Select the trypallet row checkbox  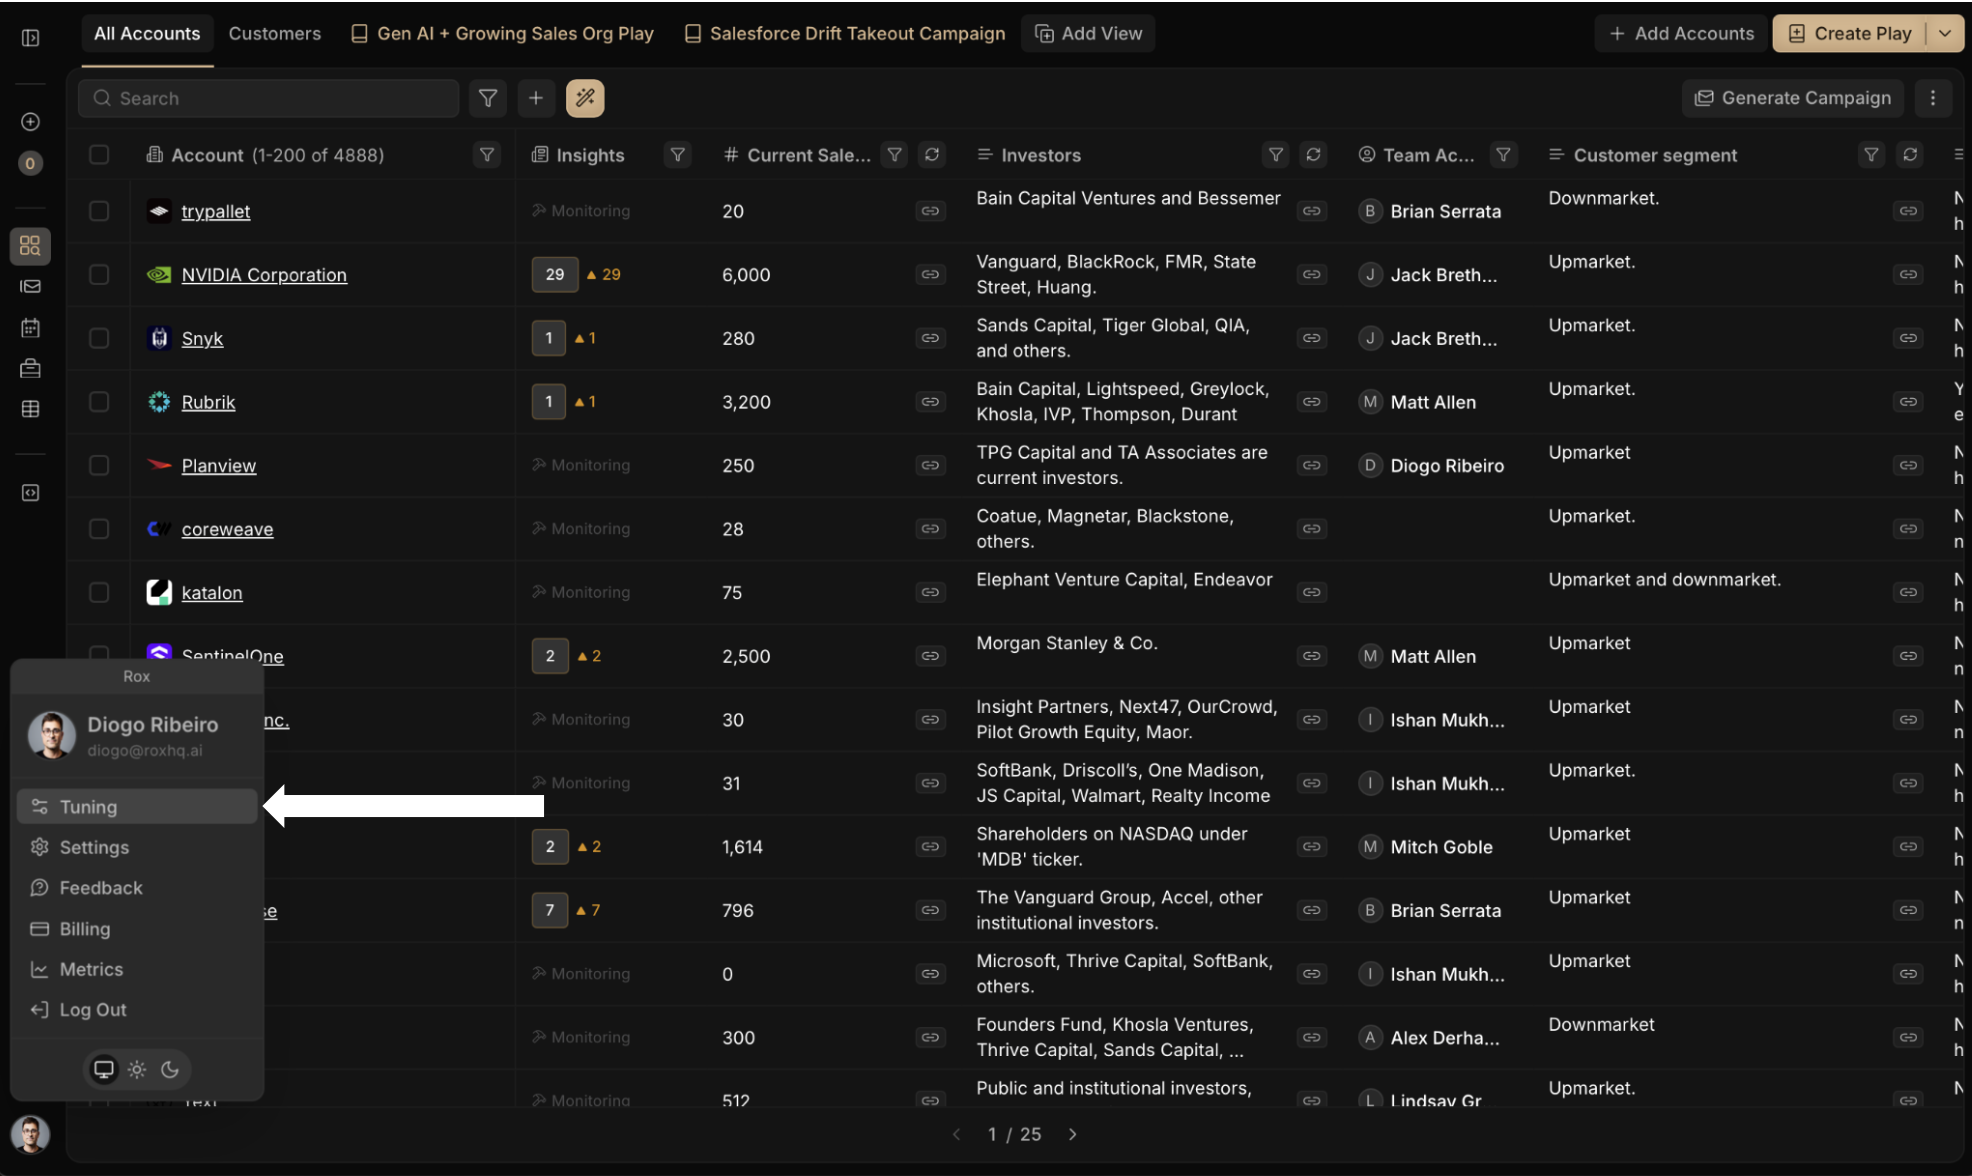click(x=99, y=211)
